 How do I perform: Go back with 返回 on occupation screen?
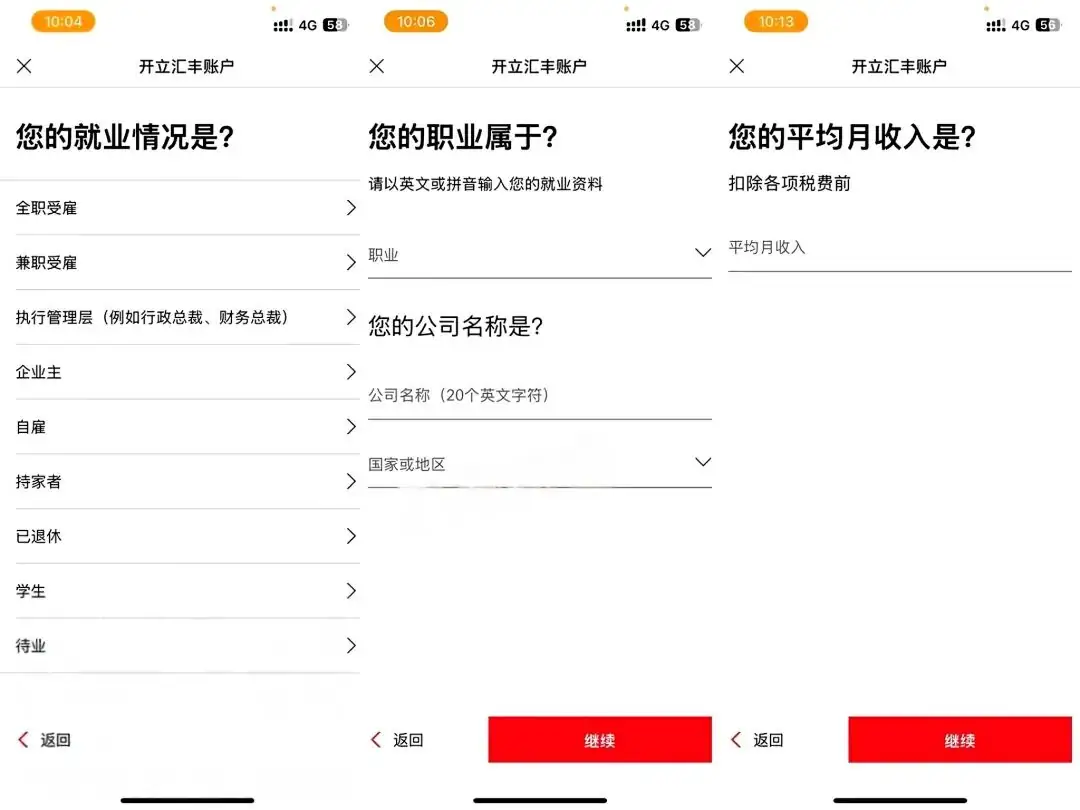(397, 740)
